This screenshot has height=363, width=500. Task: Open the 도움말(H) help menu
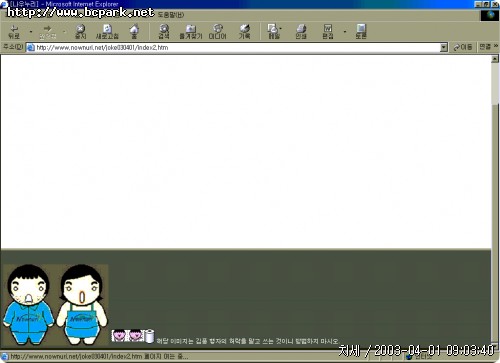(171, 15)
